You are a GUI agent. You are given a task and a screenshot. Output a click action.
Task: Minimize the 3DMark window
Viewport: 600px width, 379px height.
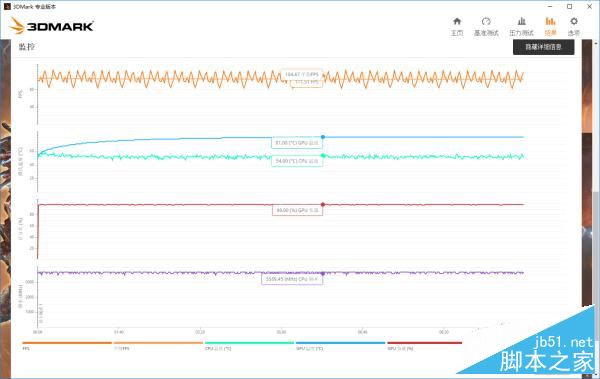(550, 7)
